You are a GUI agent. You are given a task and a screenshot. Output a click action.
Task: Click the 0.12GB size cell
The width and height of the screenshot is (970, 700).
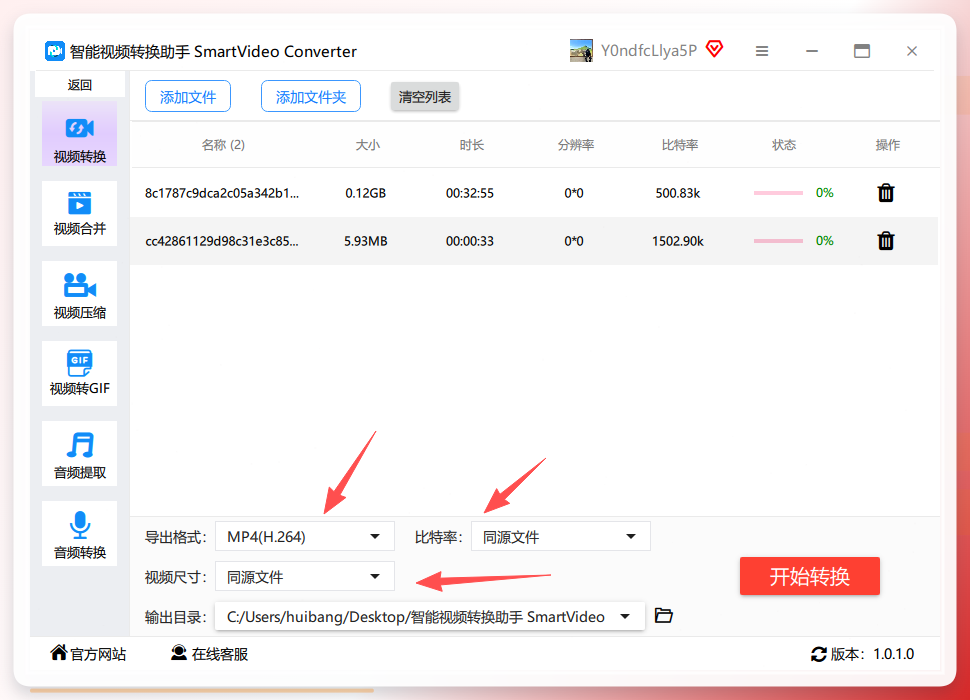coord(366,193)
